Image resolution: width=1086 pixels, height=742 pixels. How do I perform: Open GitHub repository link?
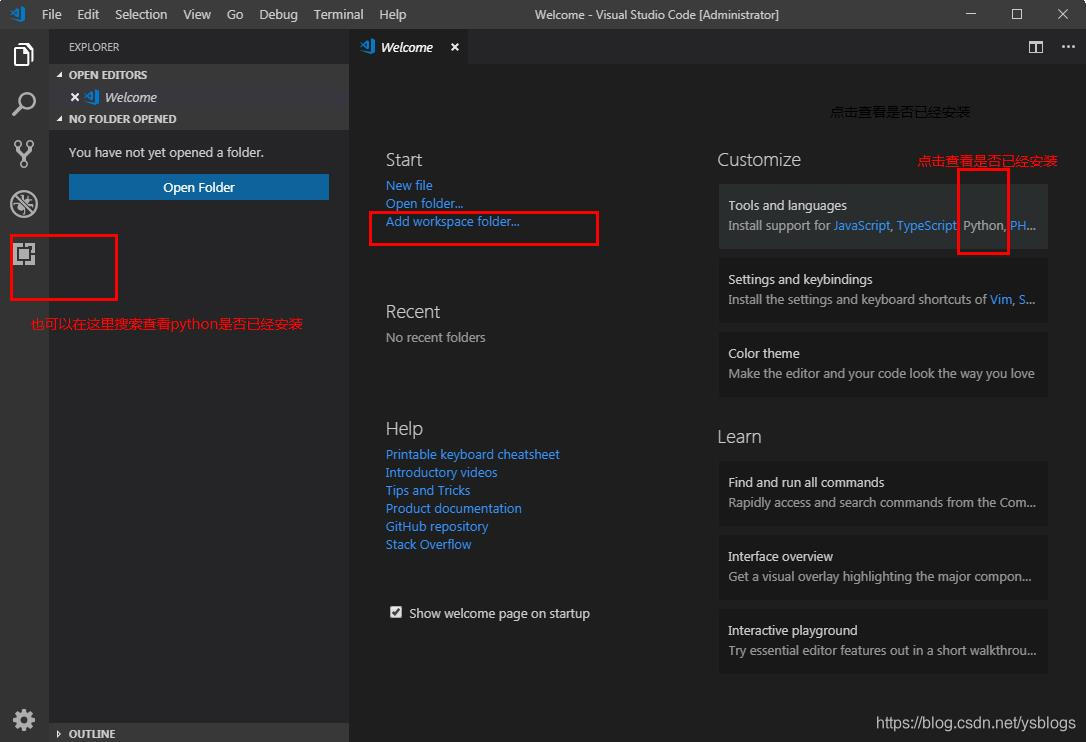[x=436, y=527]
